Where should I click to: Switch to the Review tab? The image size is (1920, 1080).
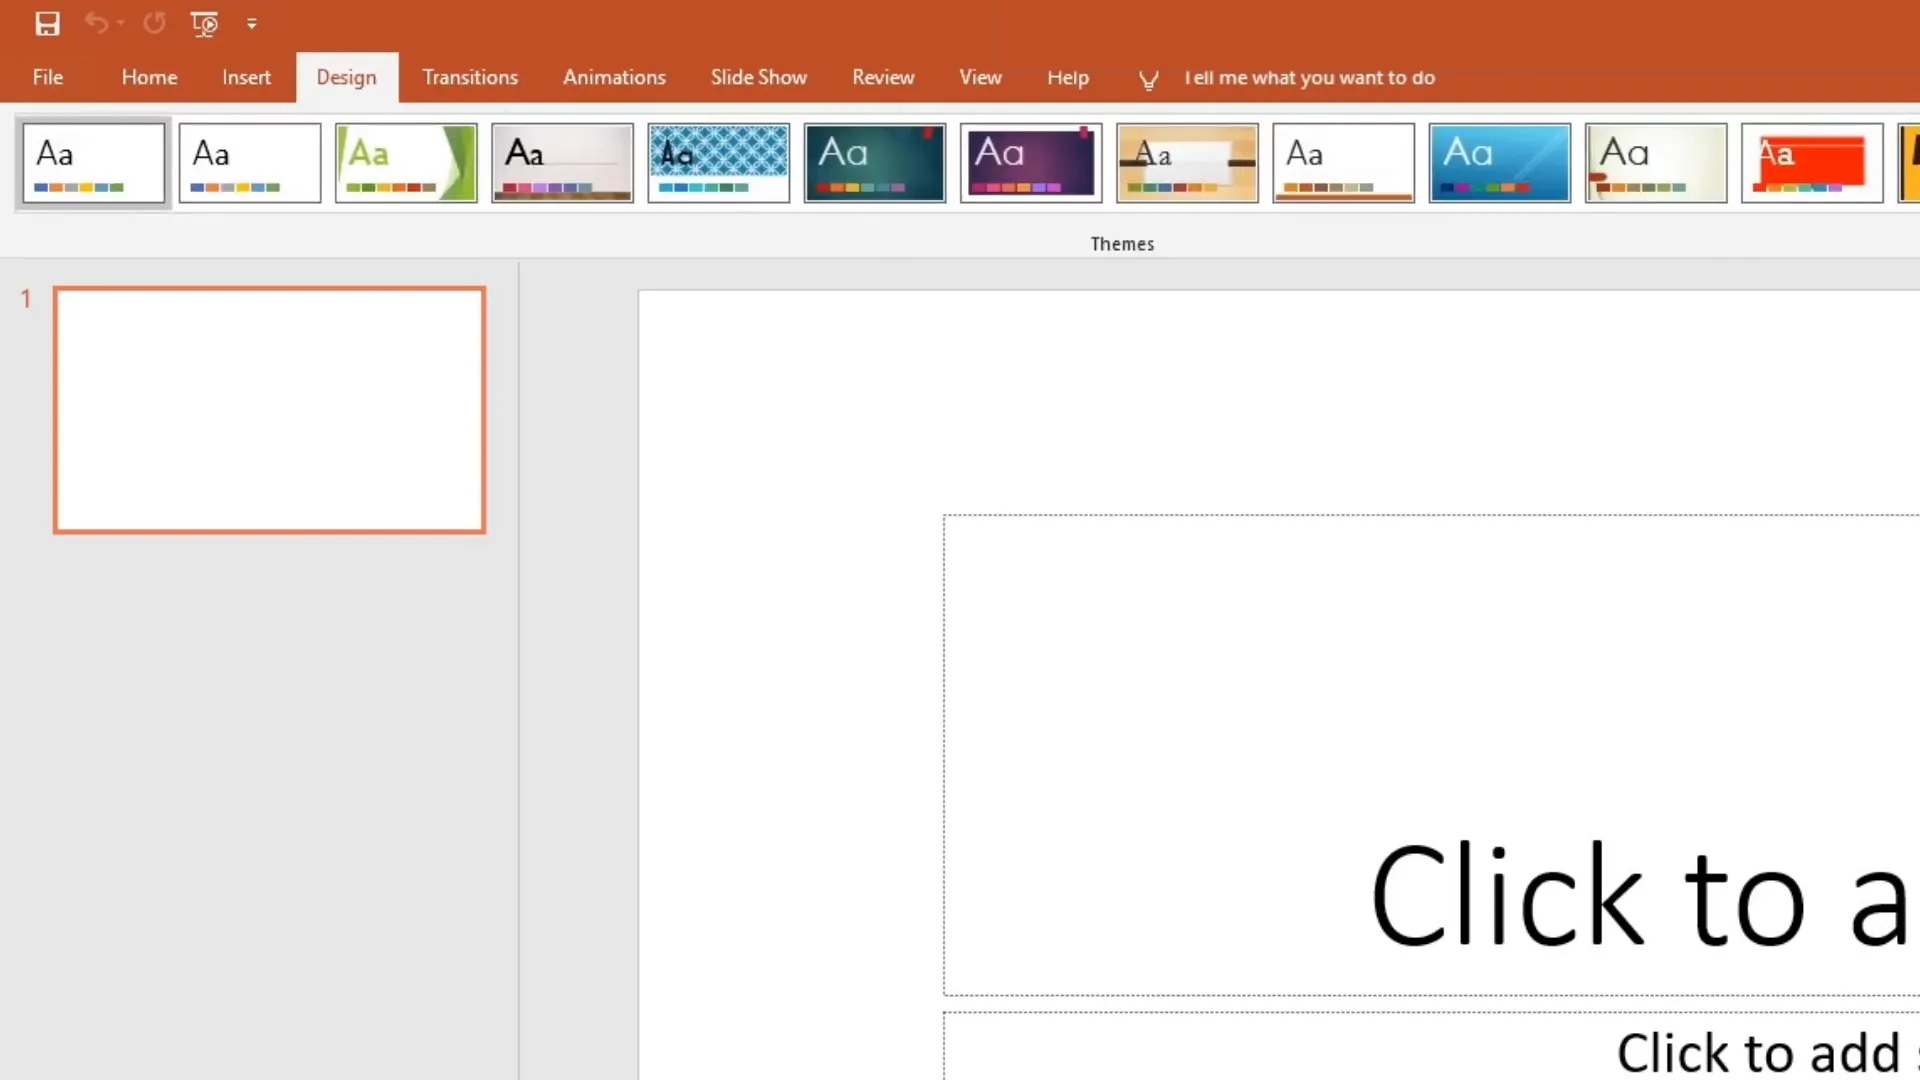[x=883, y=77]
